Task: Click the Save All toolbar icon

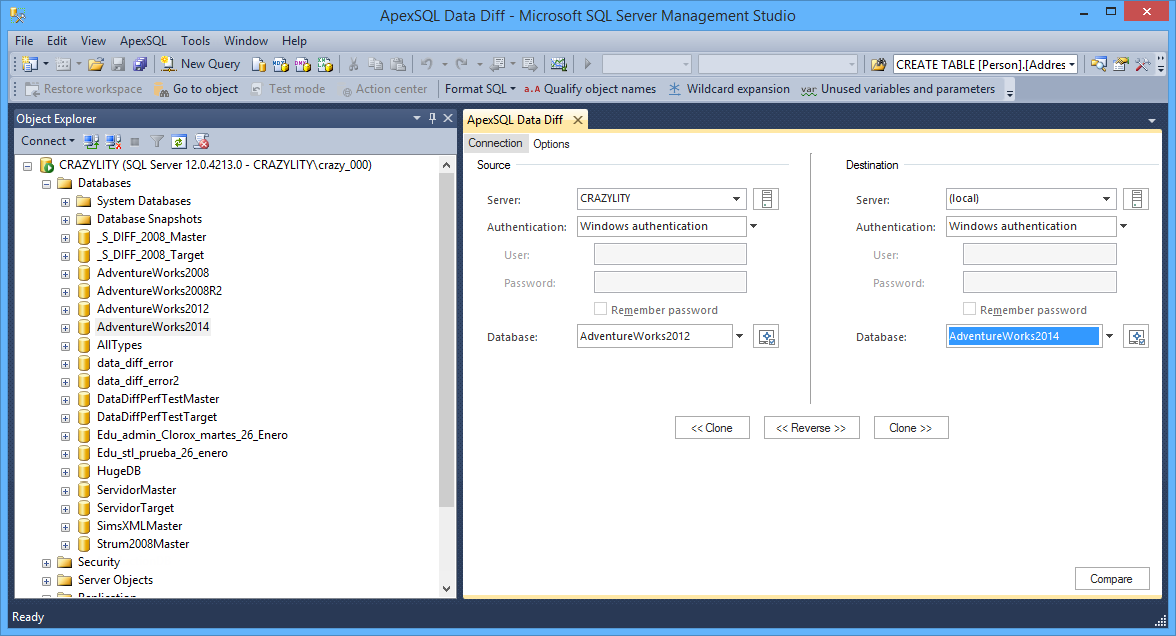Action: point(140,64)
